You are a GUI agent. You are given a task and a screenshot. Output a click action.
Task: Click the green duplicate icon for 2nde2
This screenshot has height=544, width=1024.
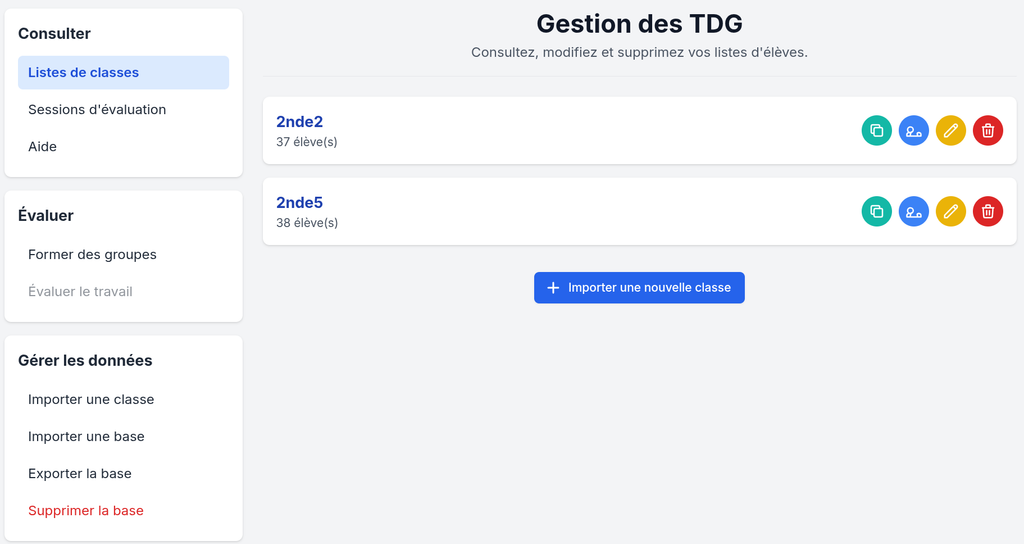[x=876, y=130]
